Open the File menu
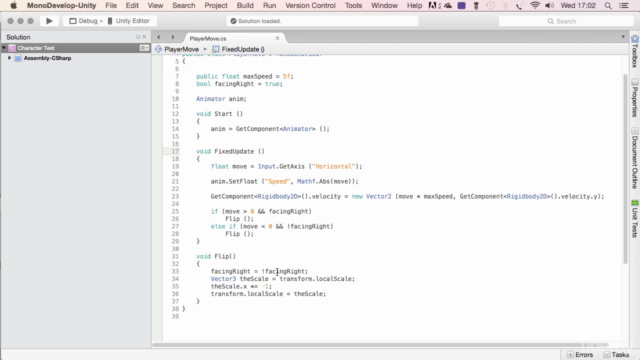Viewport: 640px width, 360px height. pyautogui.click(x=111, y=5)
